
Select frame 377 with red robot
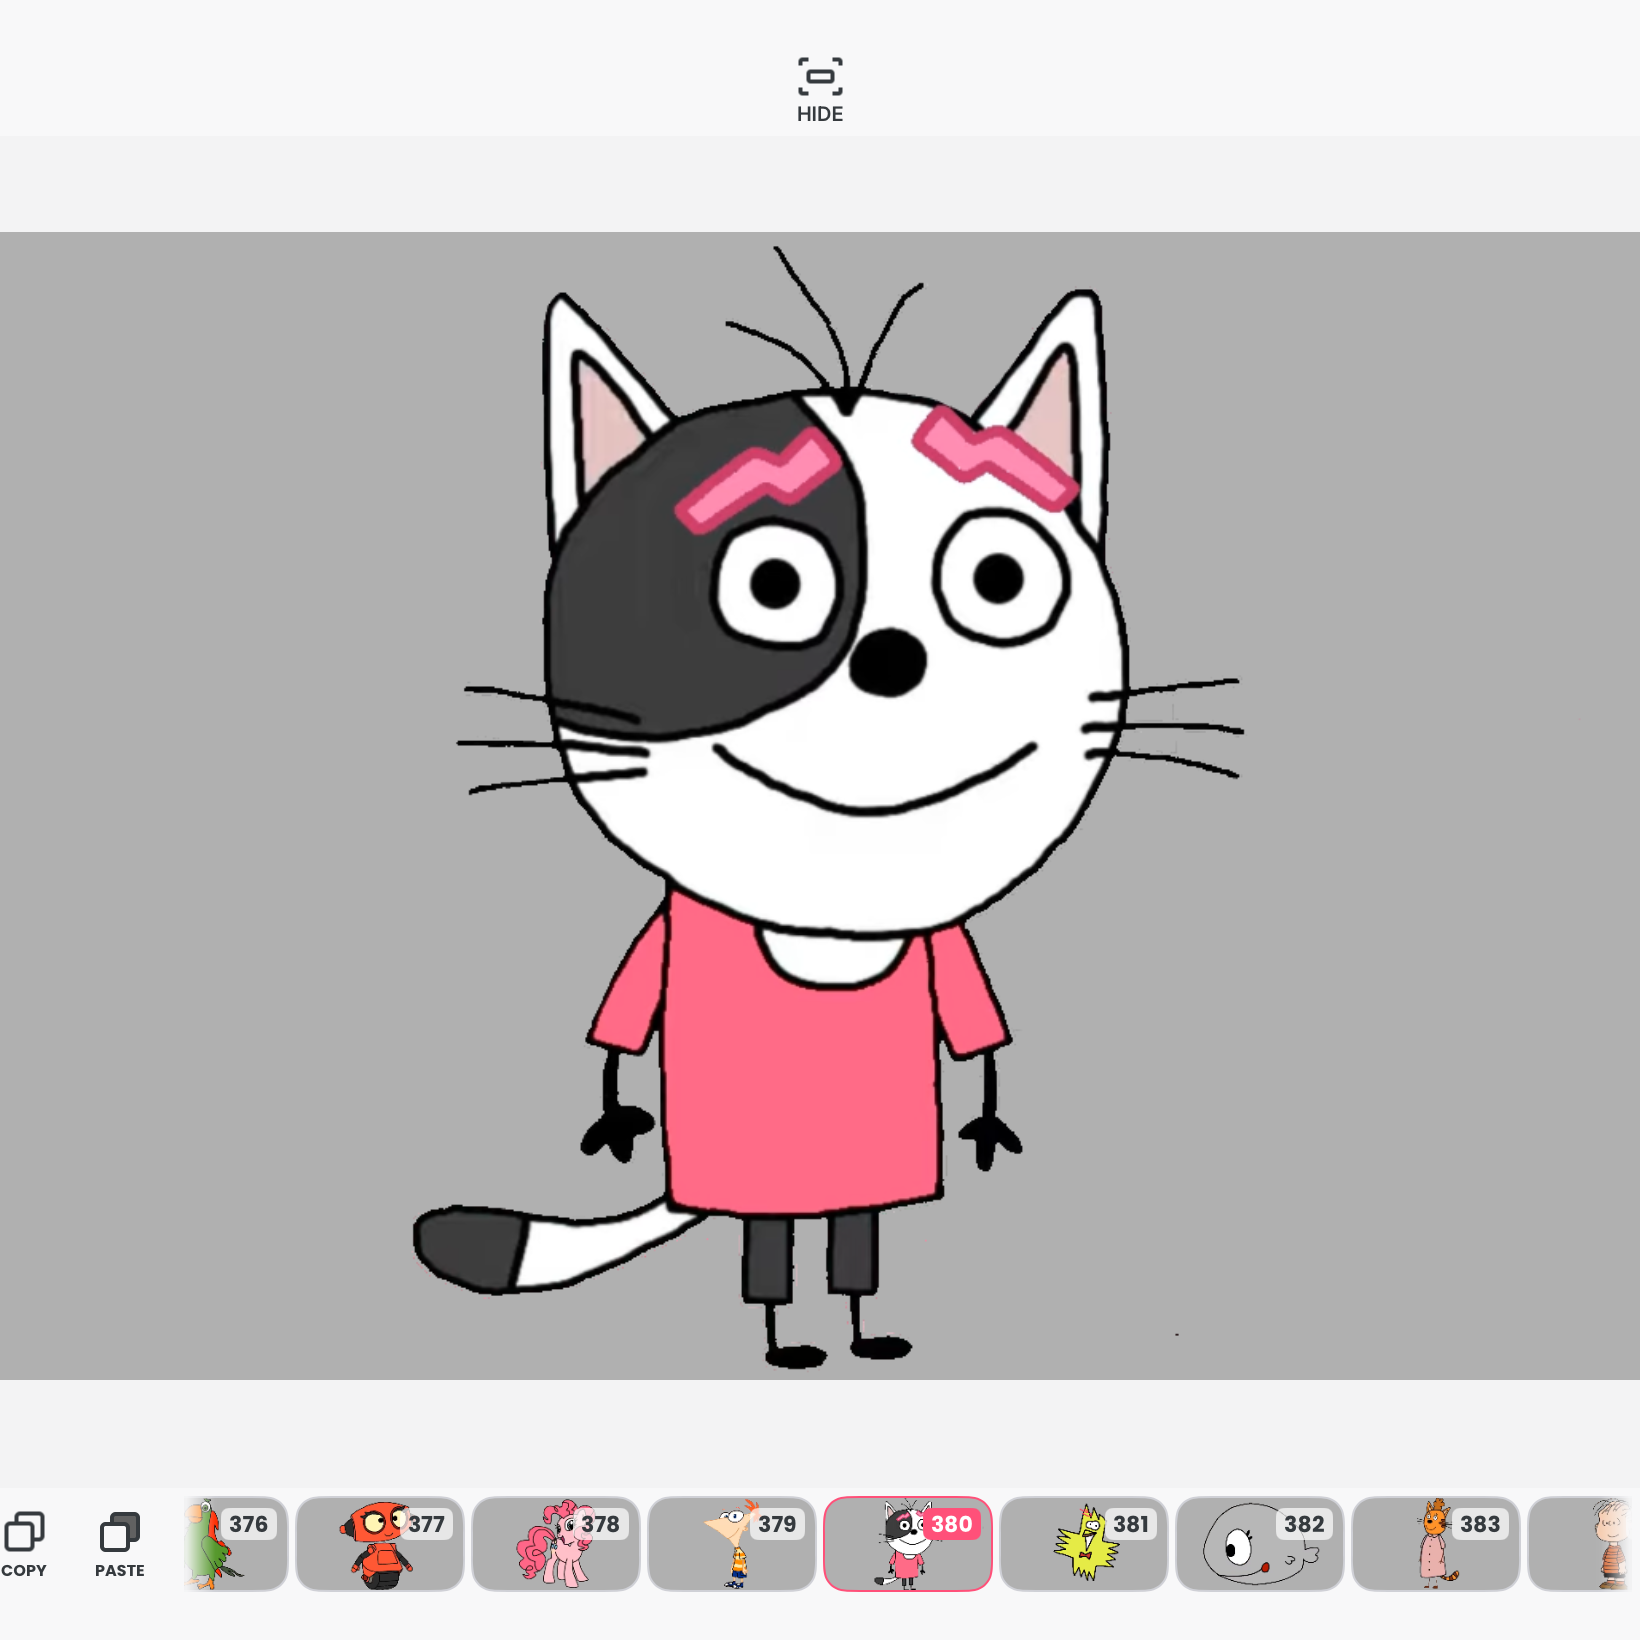(380, 1543)
